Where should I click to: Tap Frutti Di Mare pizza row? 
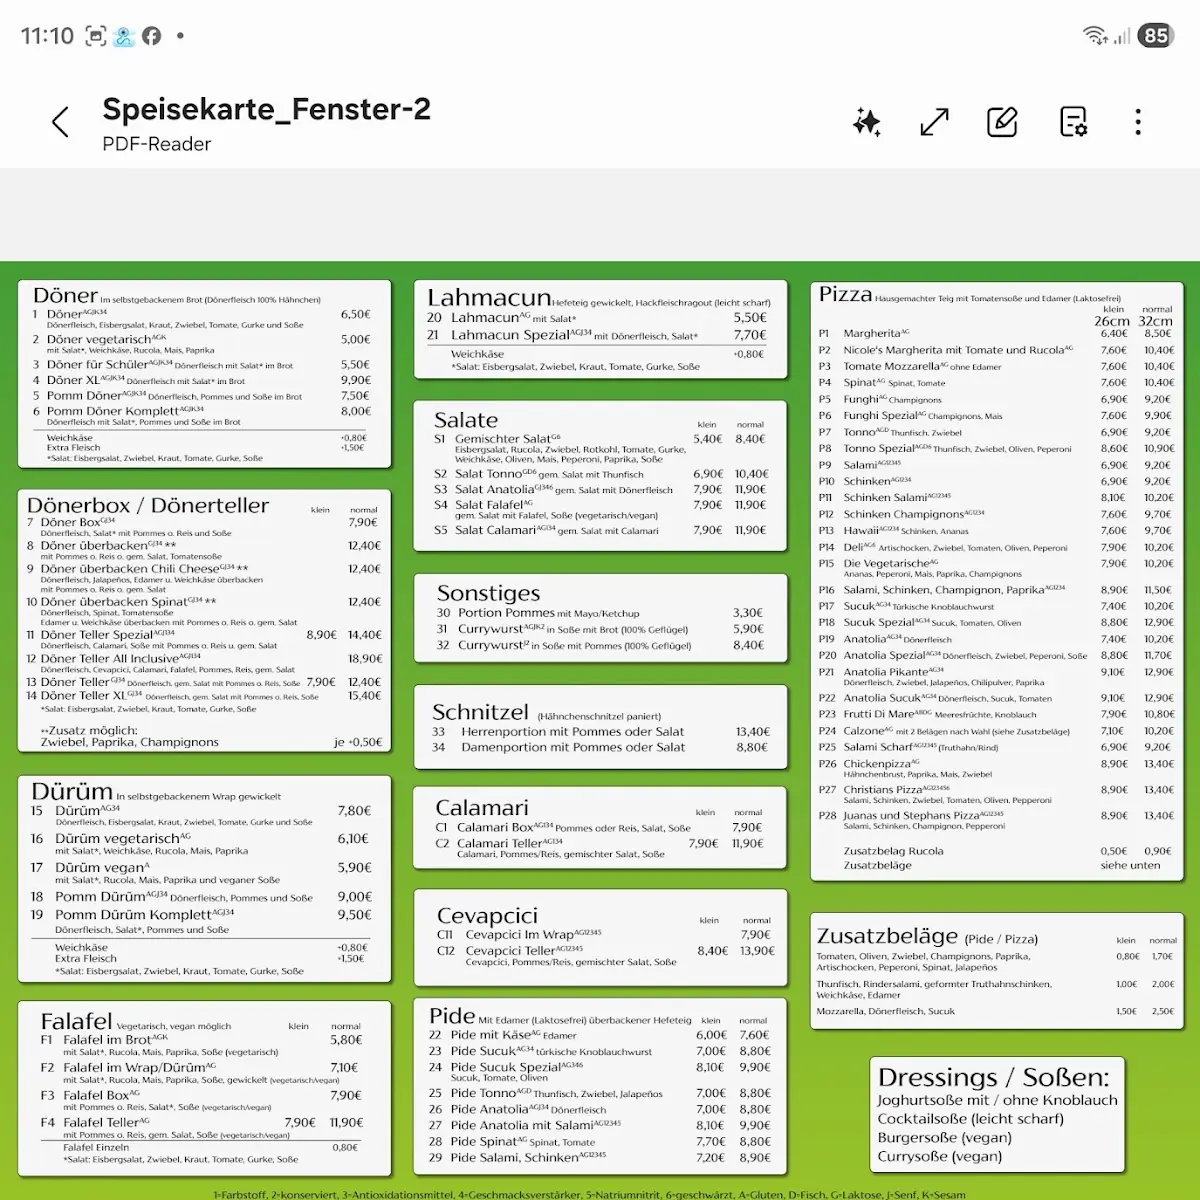pos(996,714)
